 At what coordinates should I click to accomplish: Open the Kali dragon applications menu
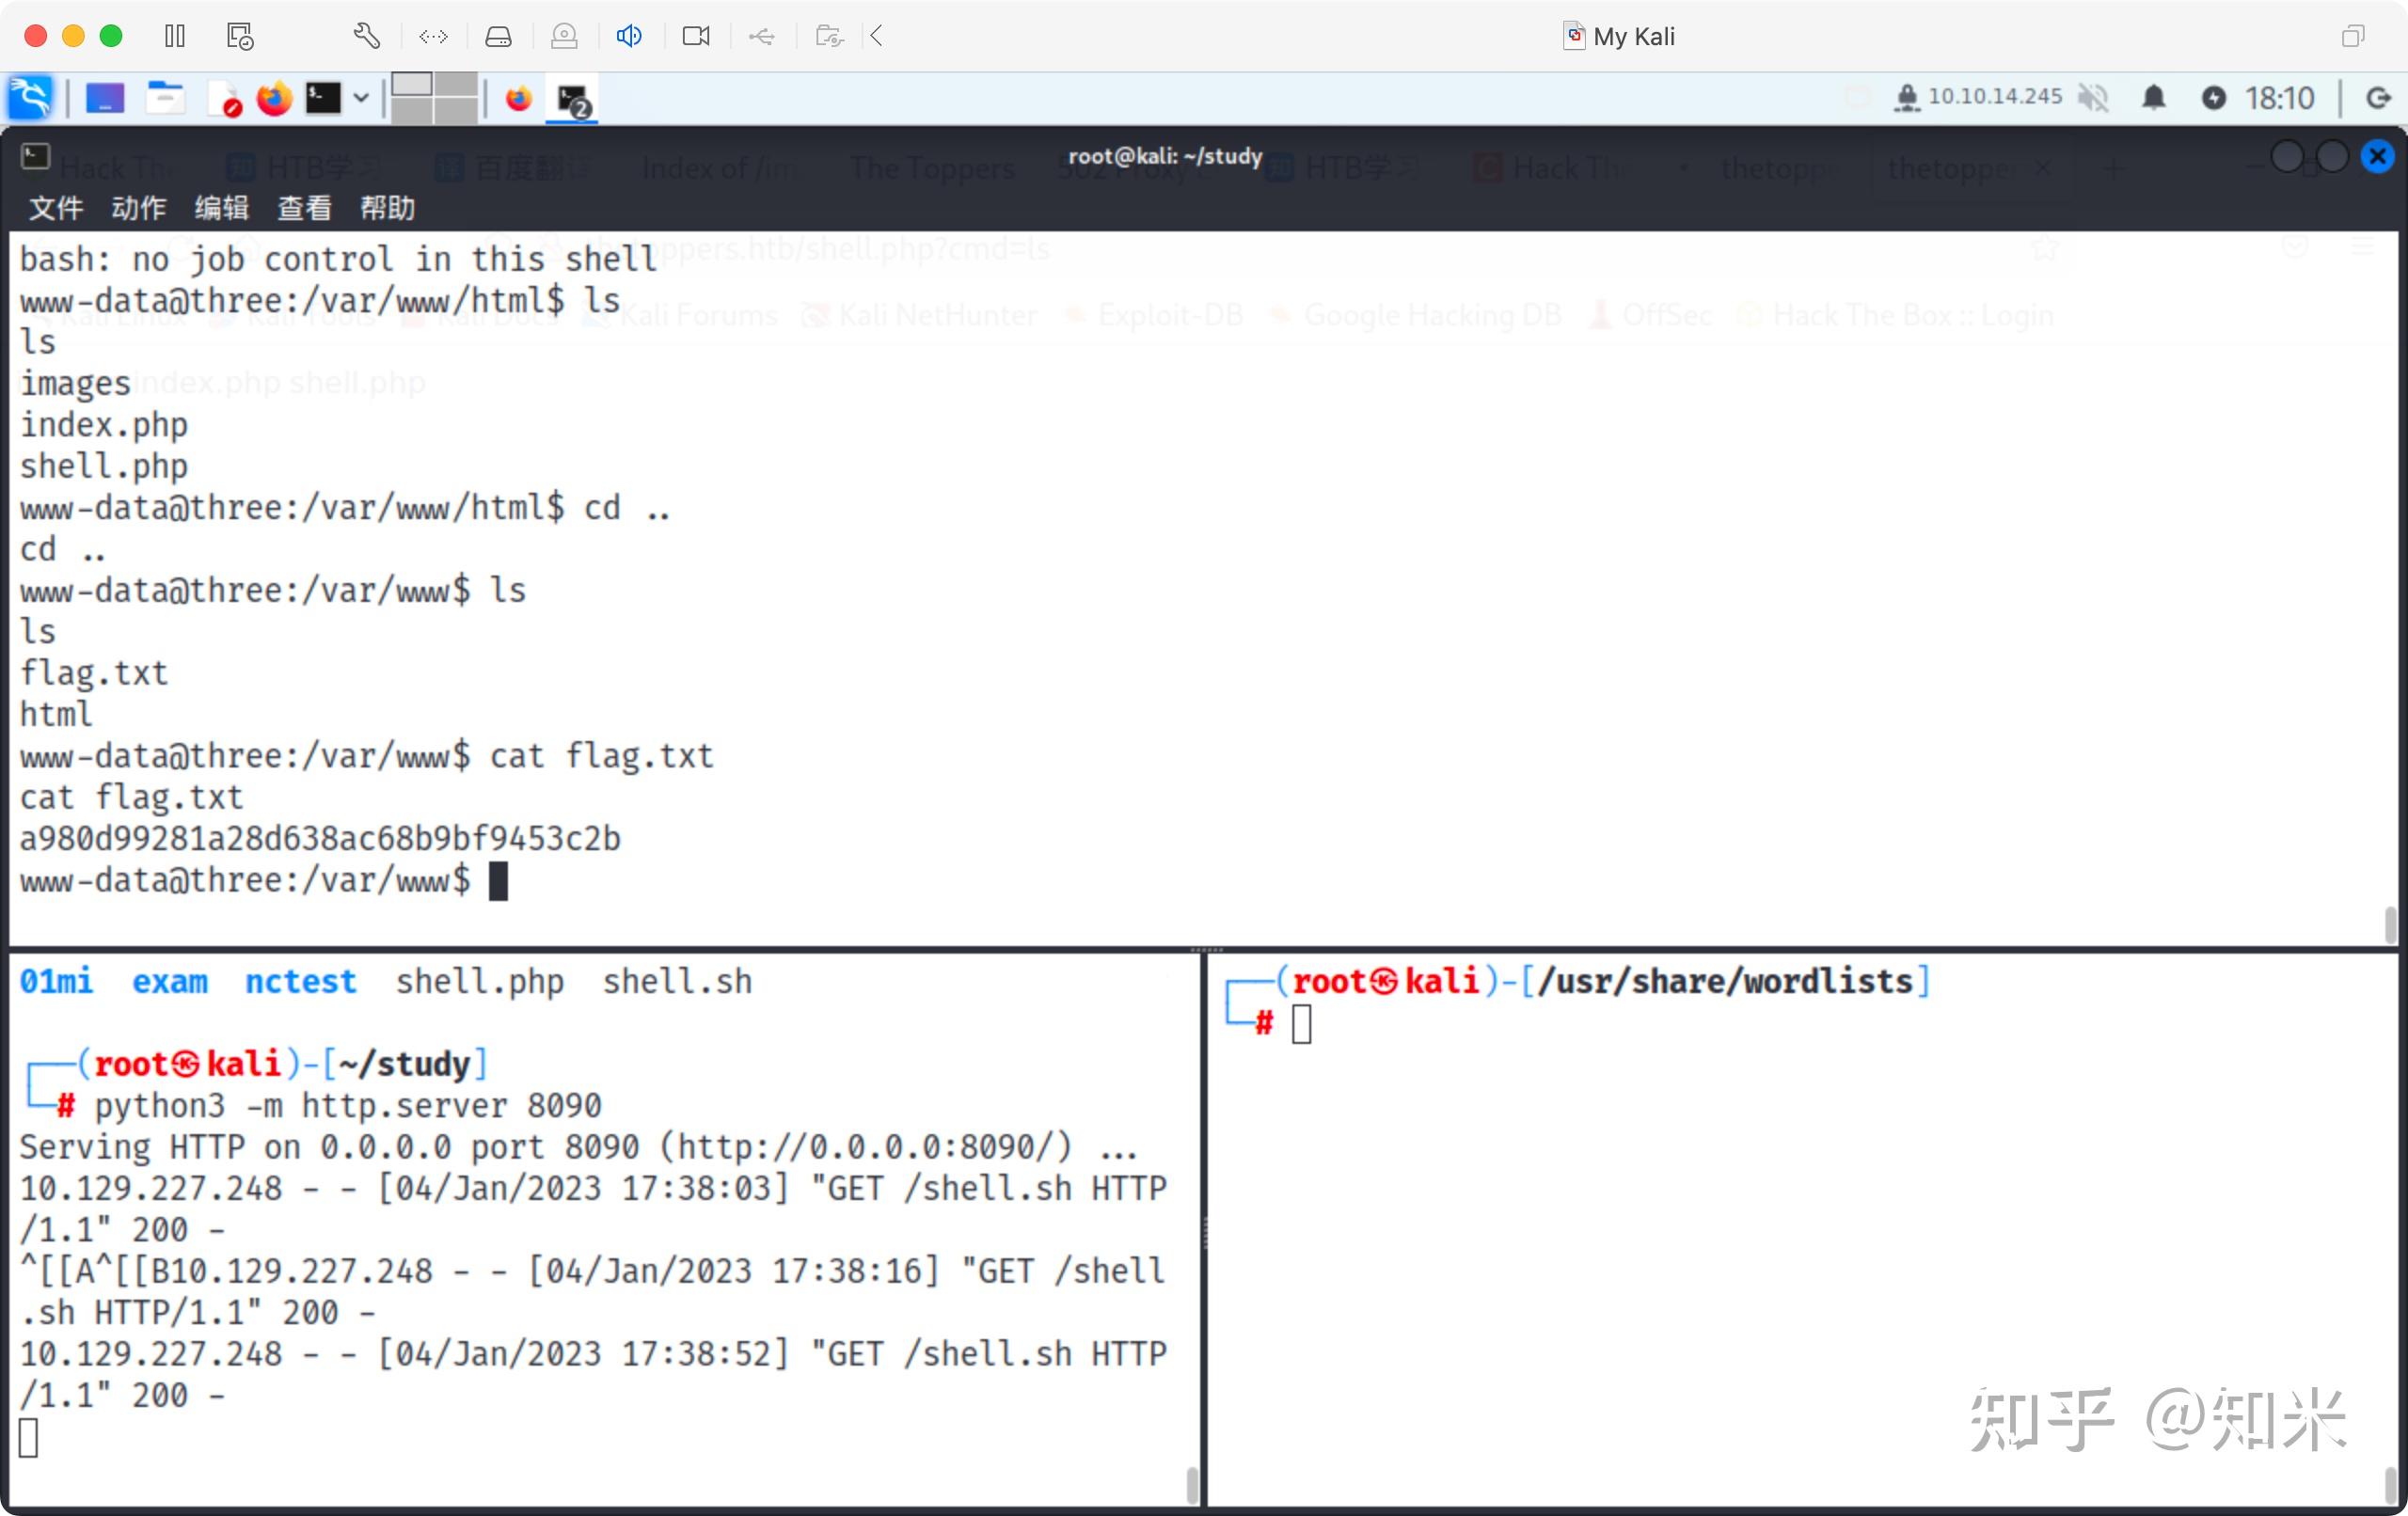(x=30, y=97)
